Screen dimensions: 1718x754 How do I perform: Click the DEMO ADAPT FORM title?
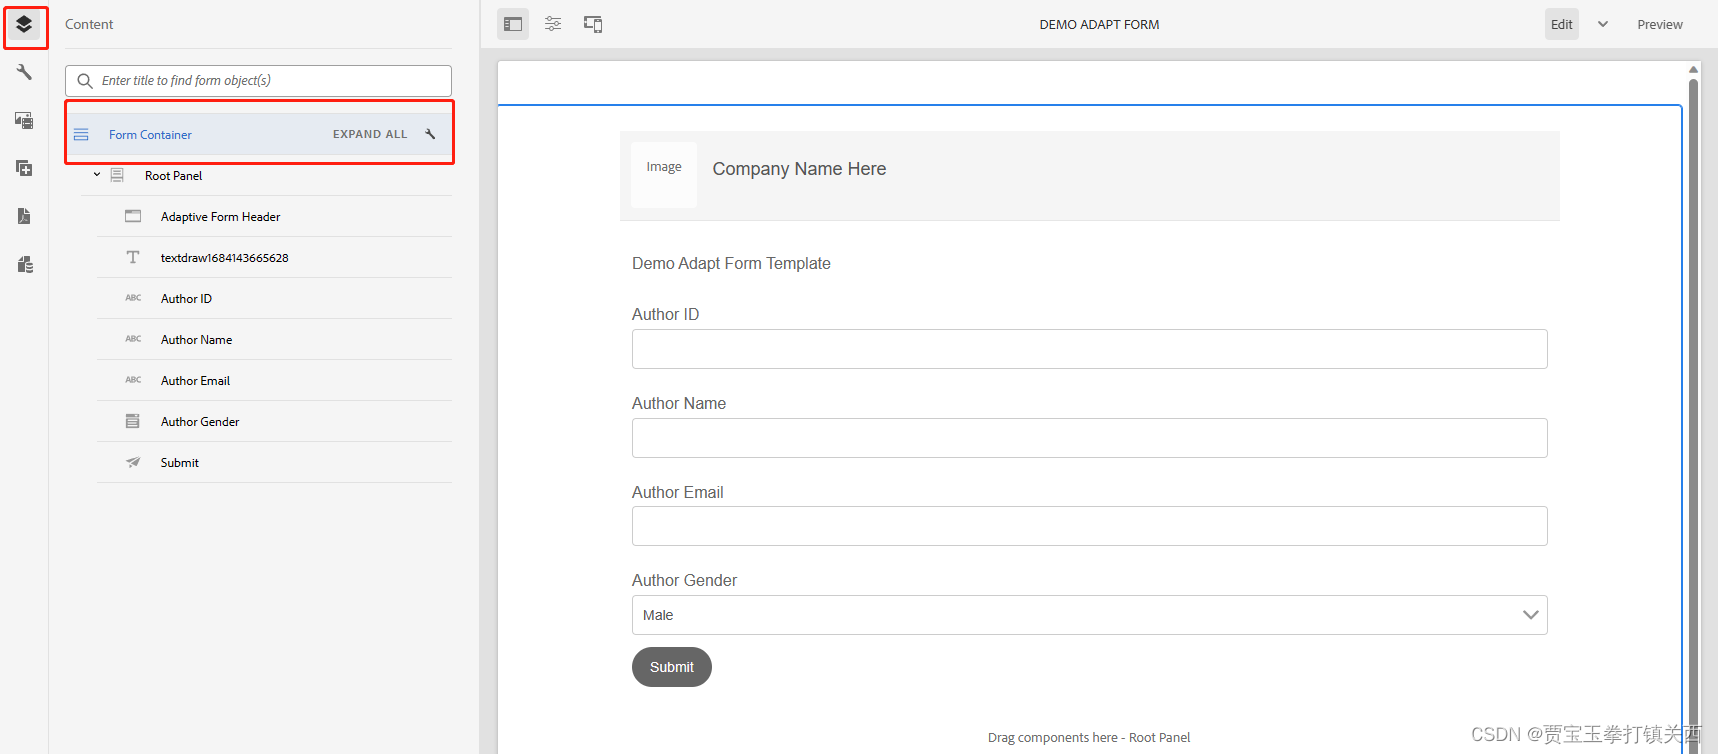coord(1099,24)
